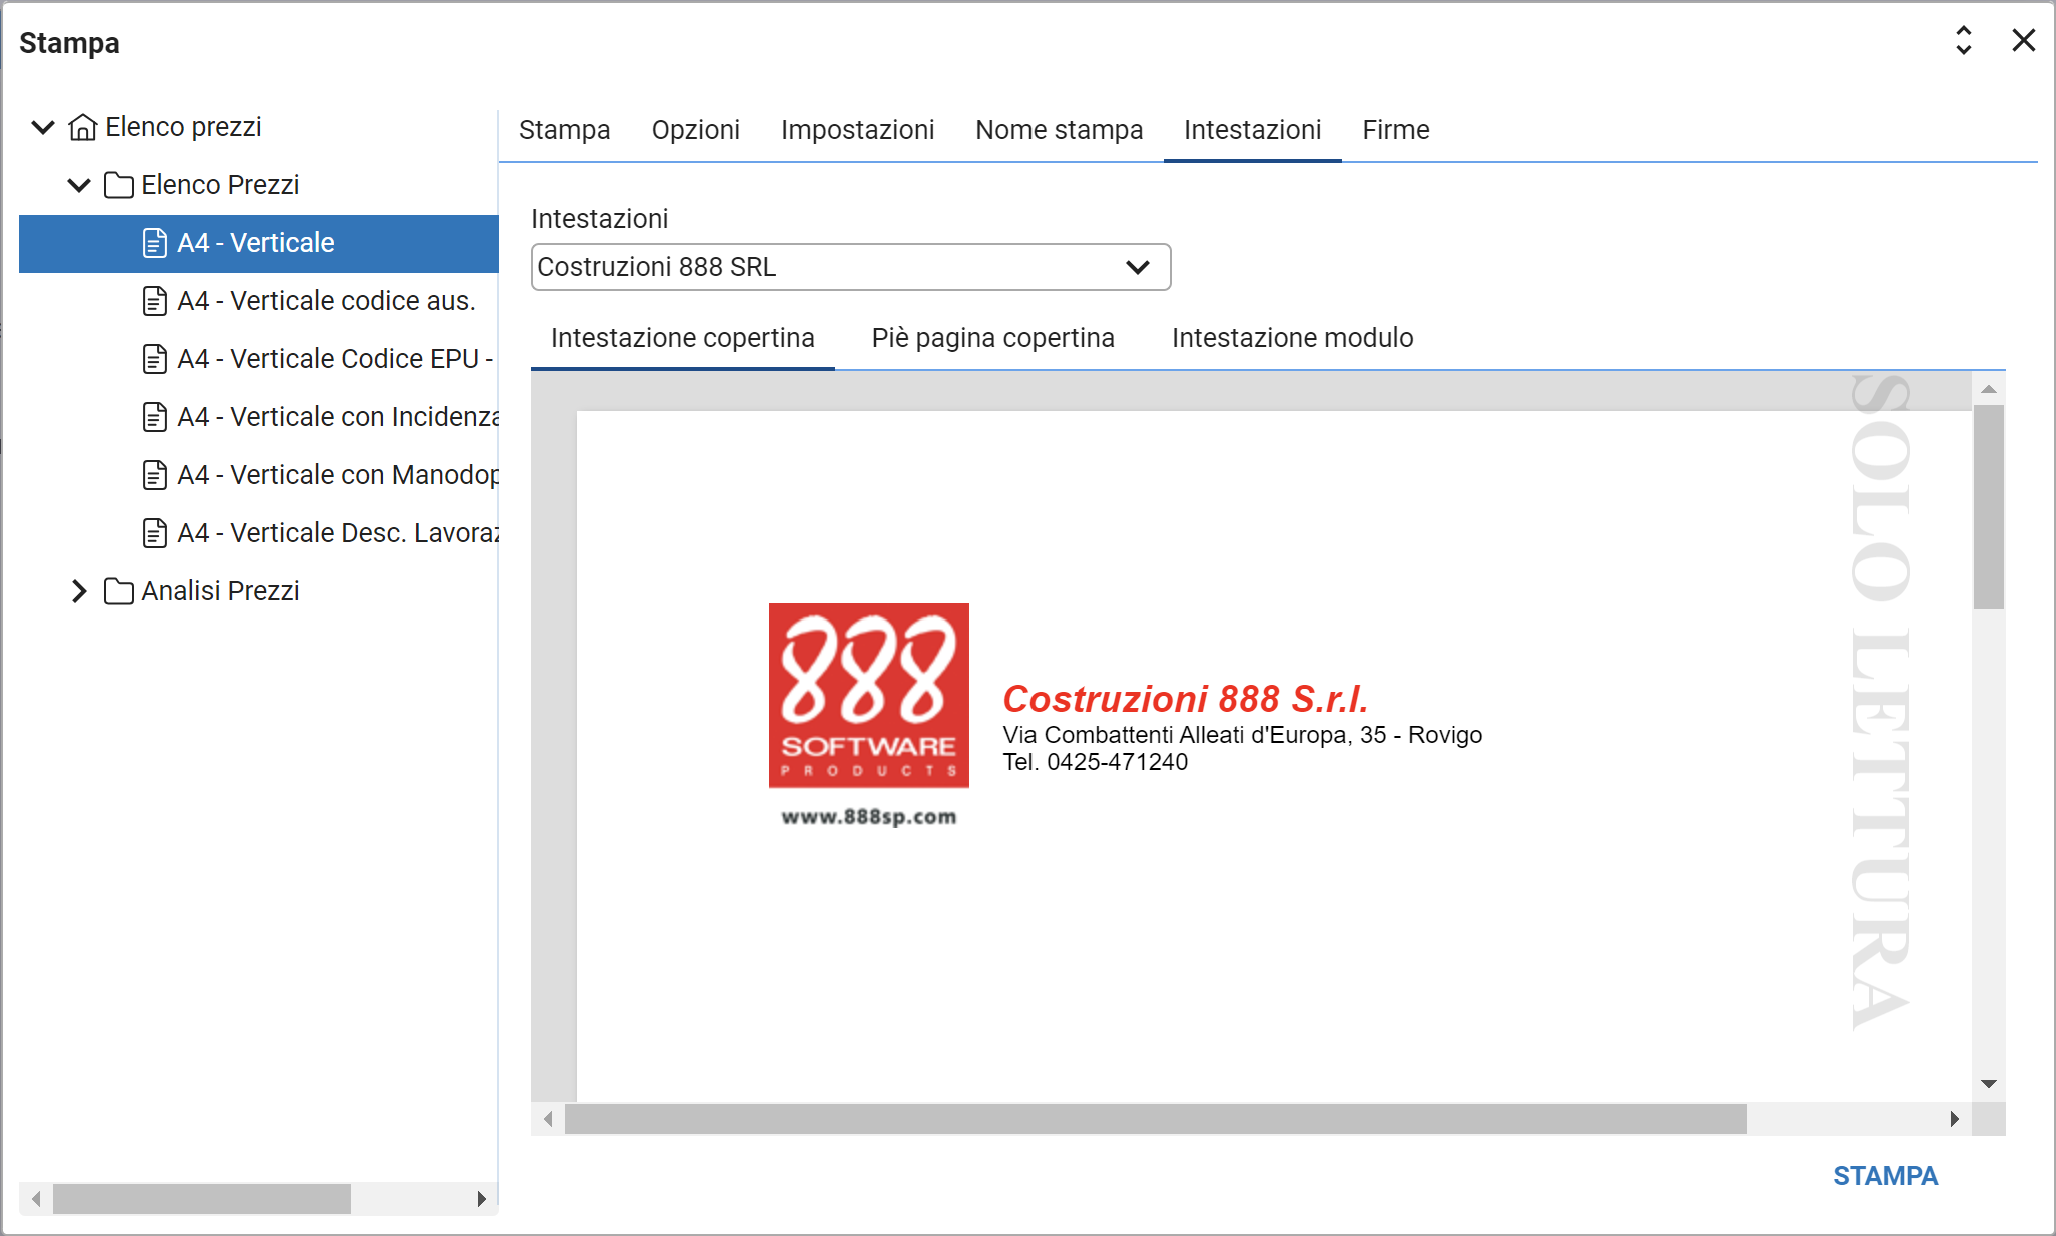Click the home icon beside Elenco prezzi

point(82,127)
